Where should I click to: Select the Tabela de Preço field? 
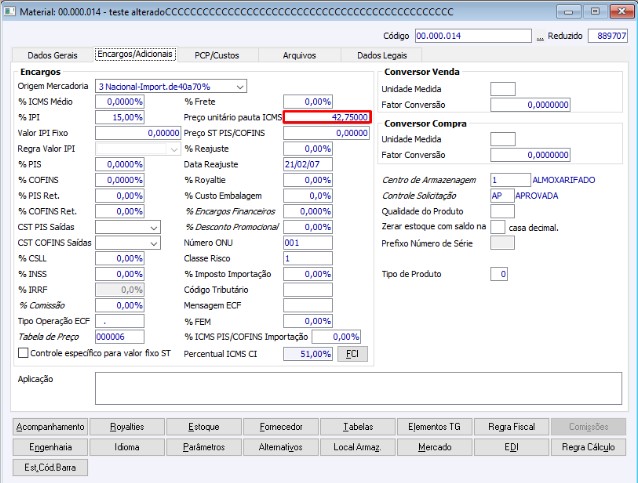click(x=120, y=337)
